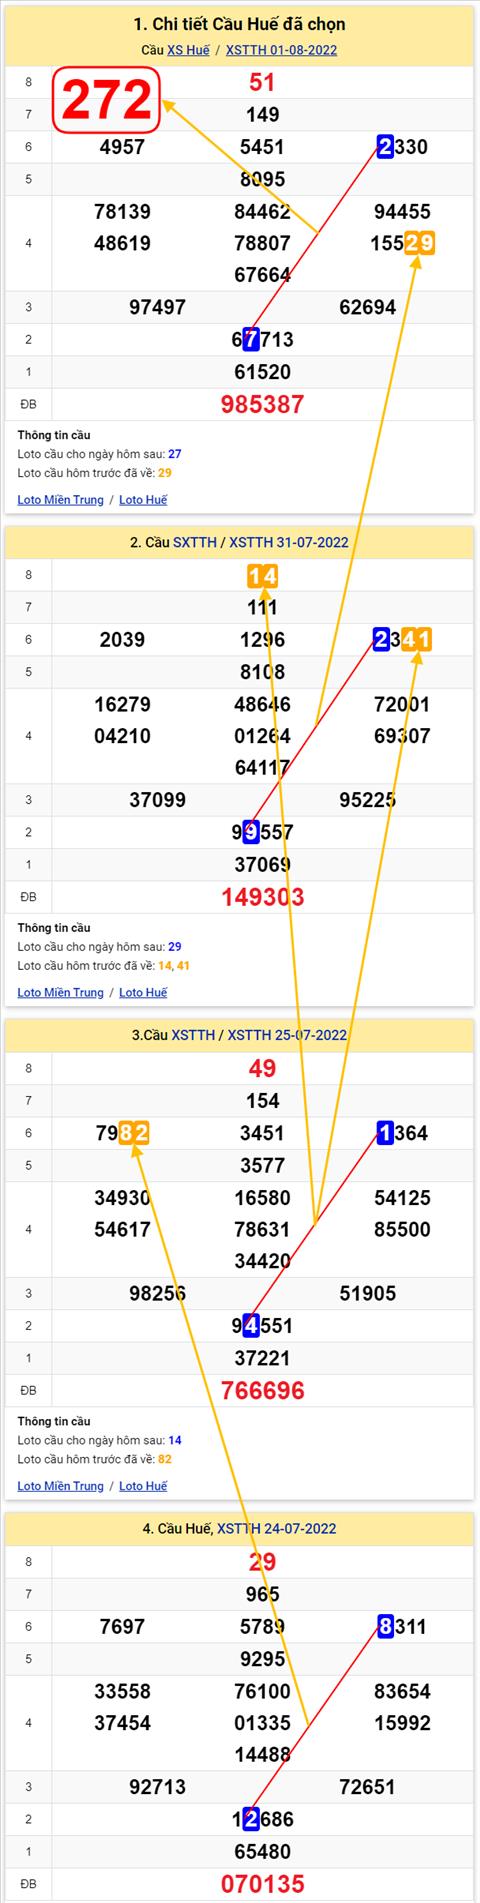Image resolution: width=480 pixels, height=1903 pixels.
Task: Open Loto Miền Trung under the 31-07-2022 table
Action: point(60,993)
